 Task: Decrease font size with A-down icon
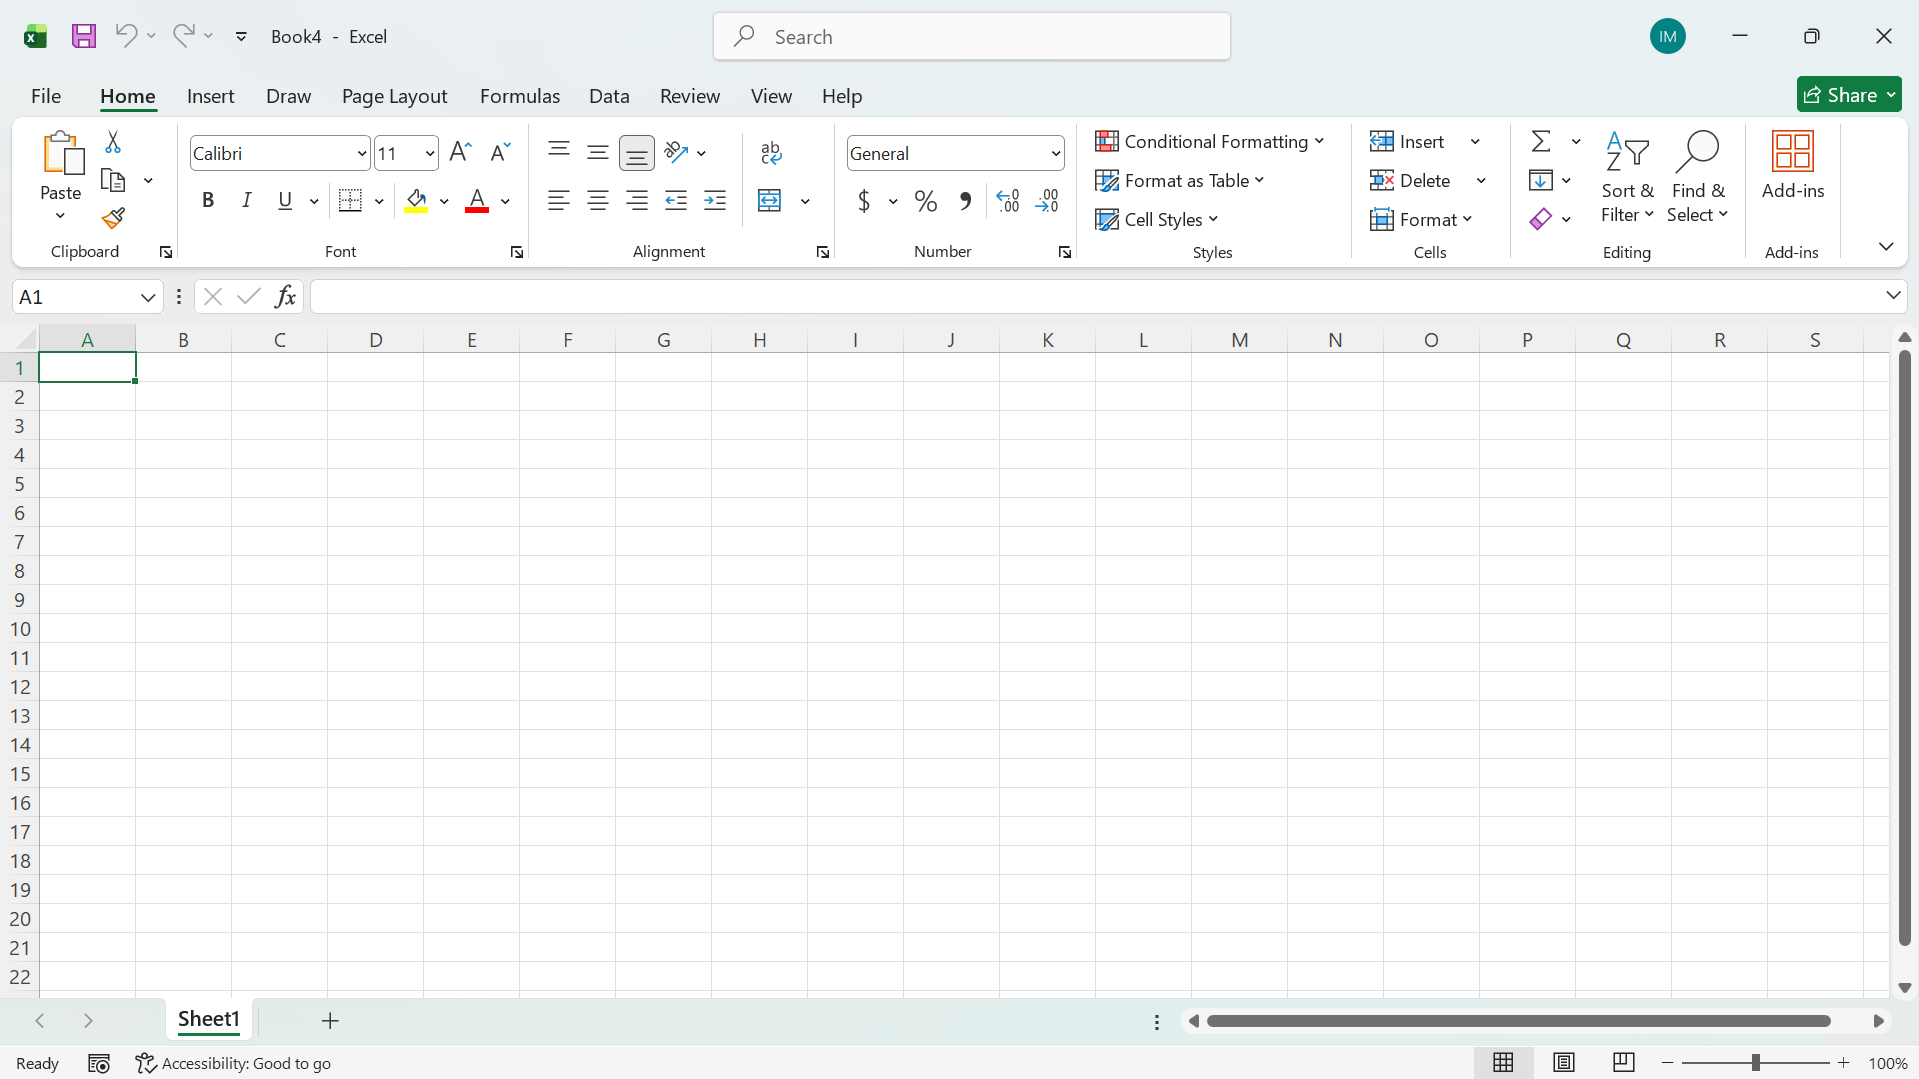500,152
